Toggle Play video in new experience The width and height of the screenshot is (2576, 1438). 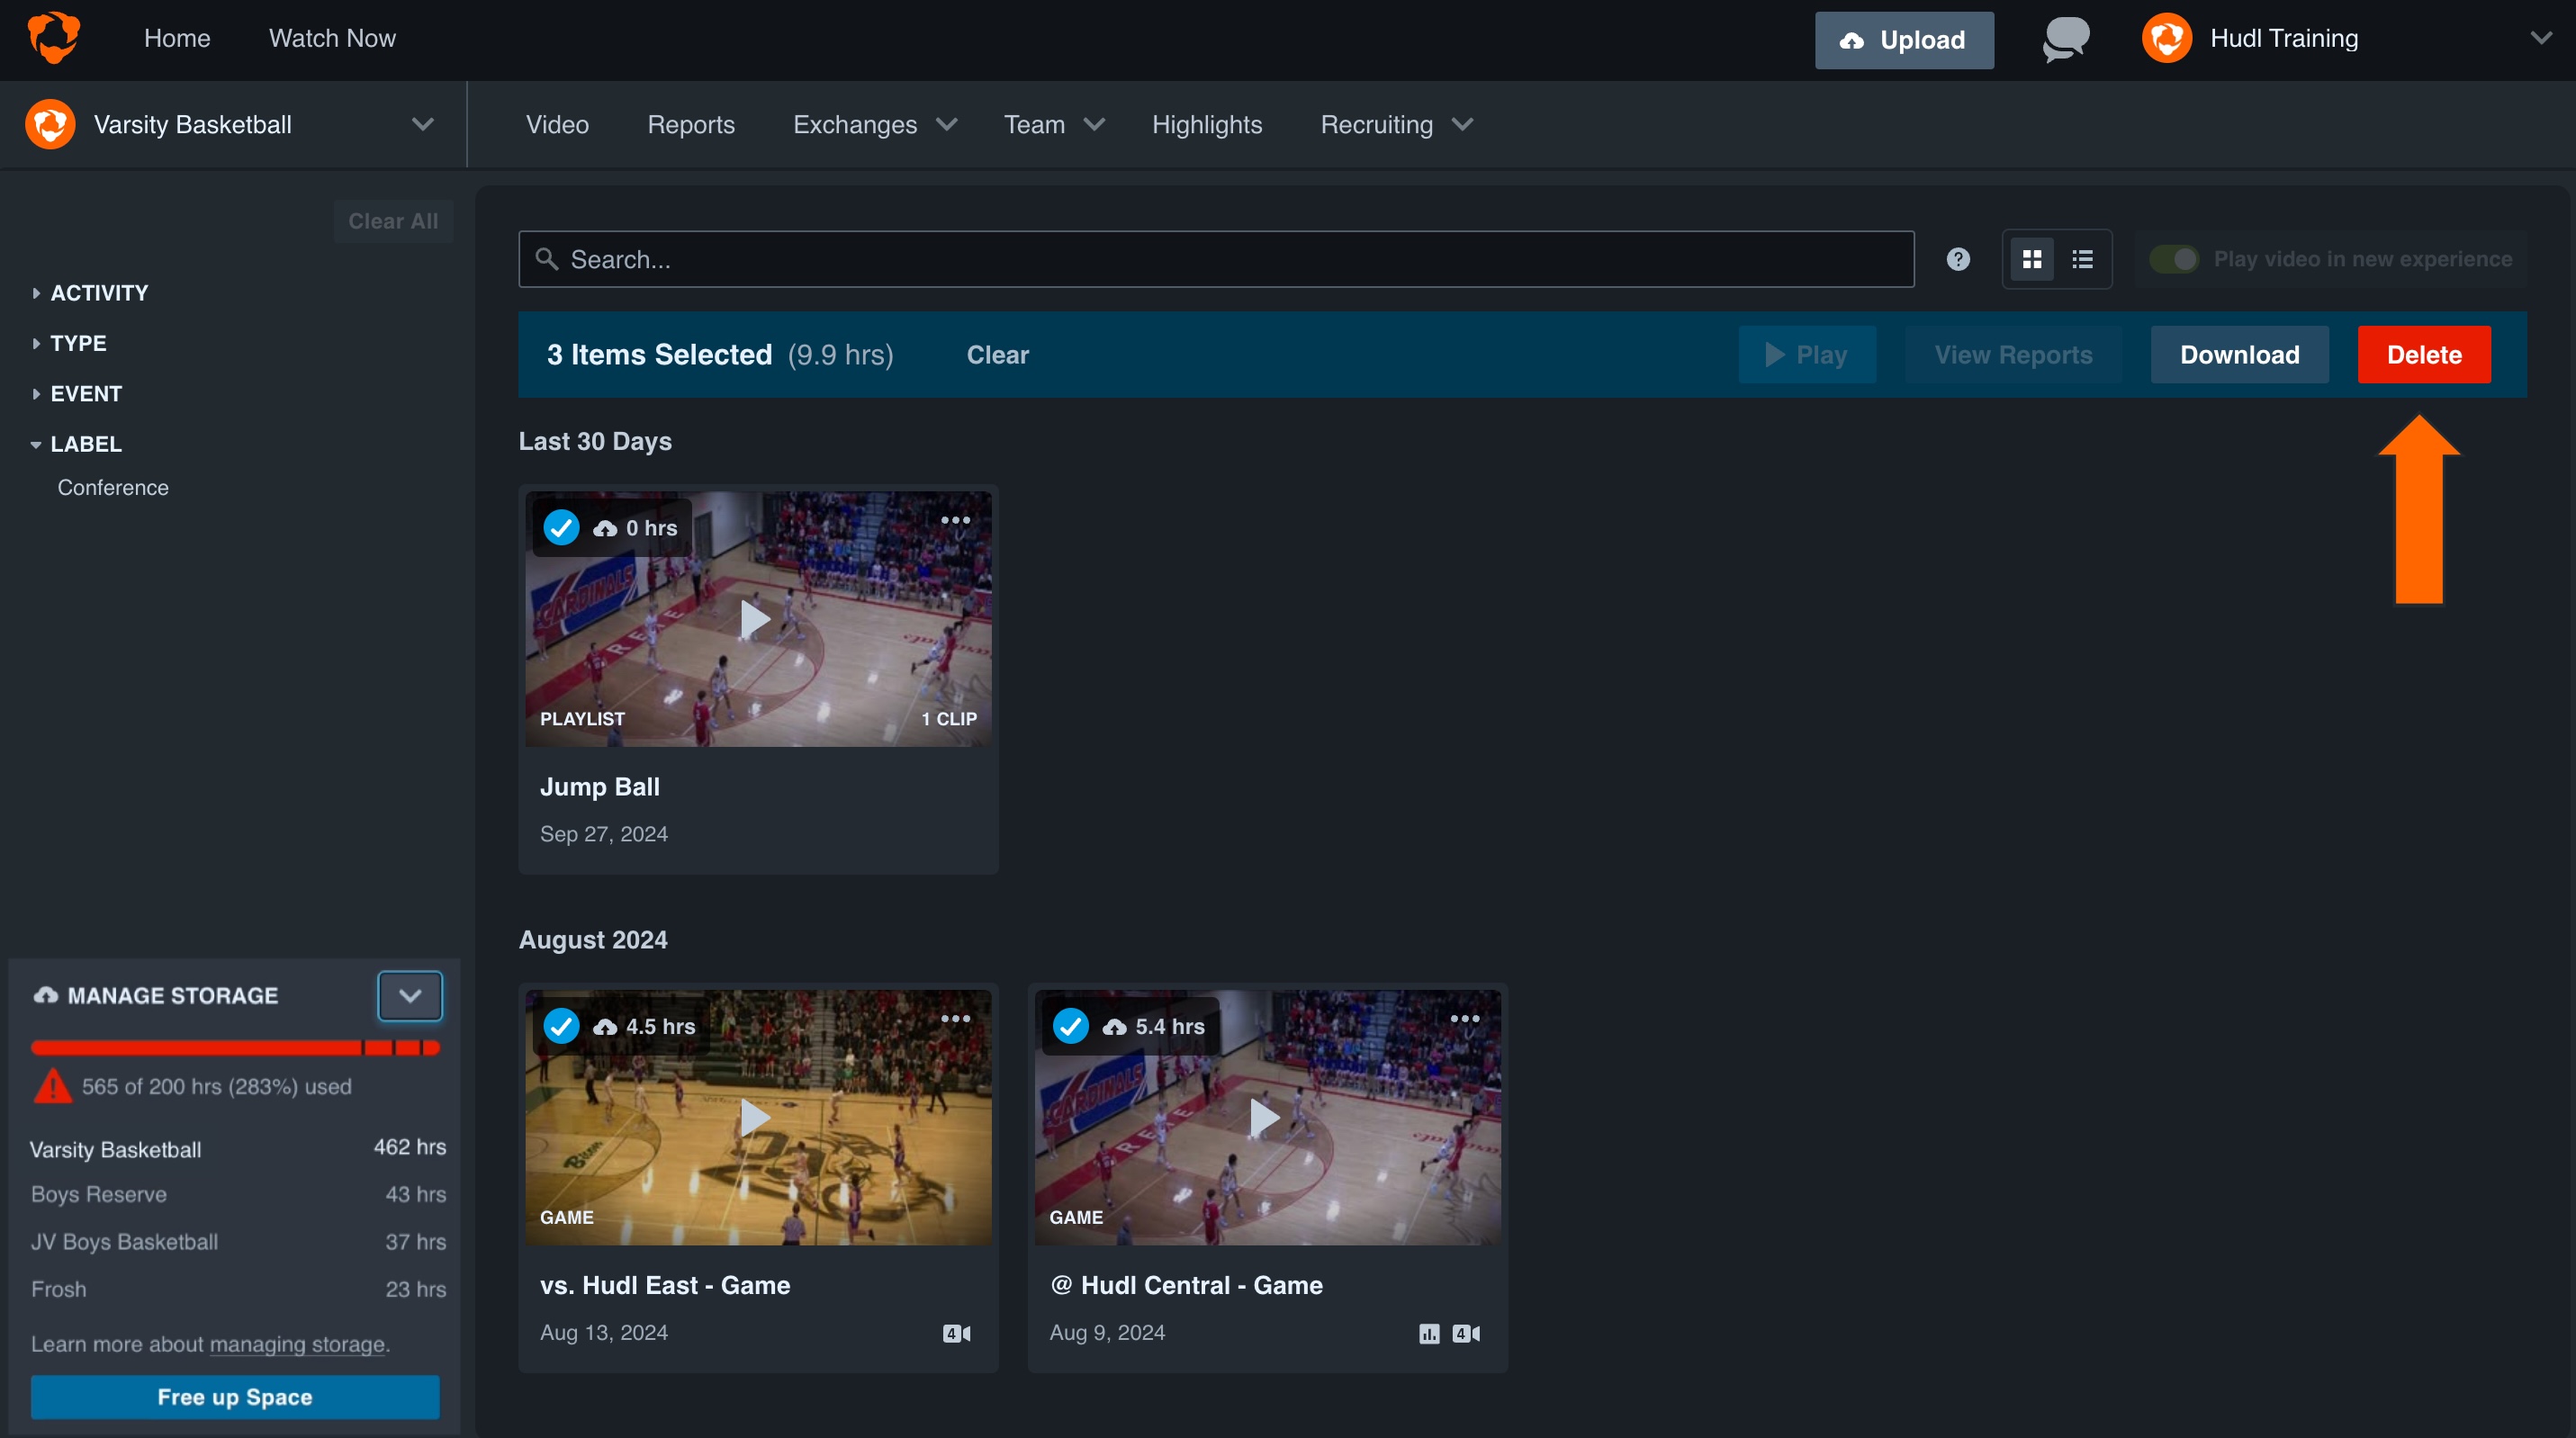click(x=2175, y=259)
